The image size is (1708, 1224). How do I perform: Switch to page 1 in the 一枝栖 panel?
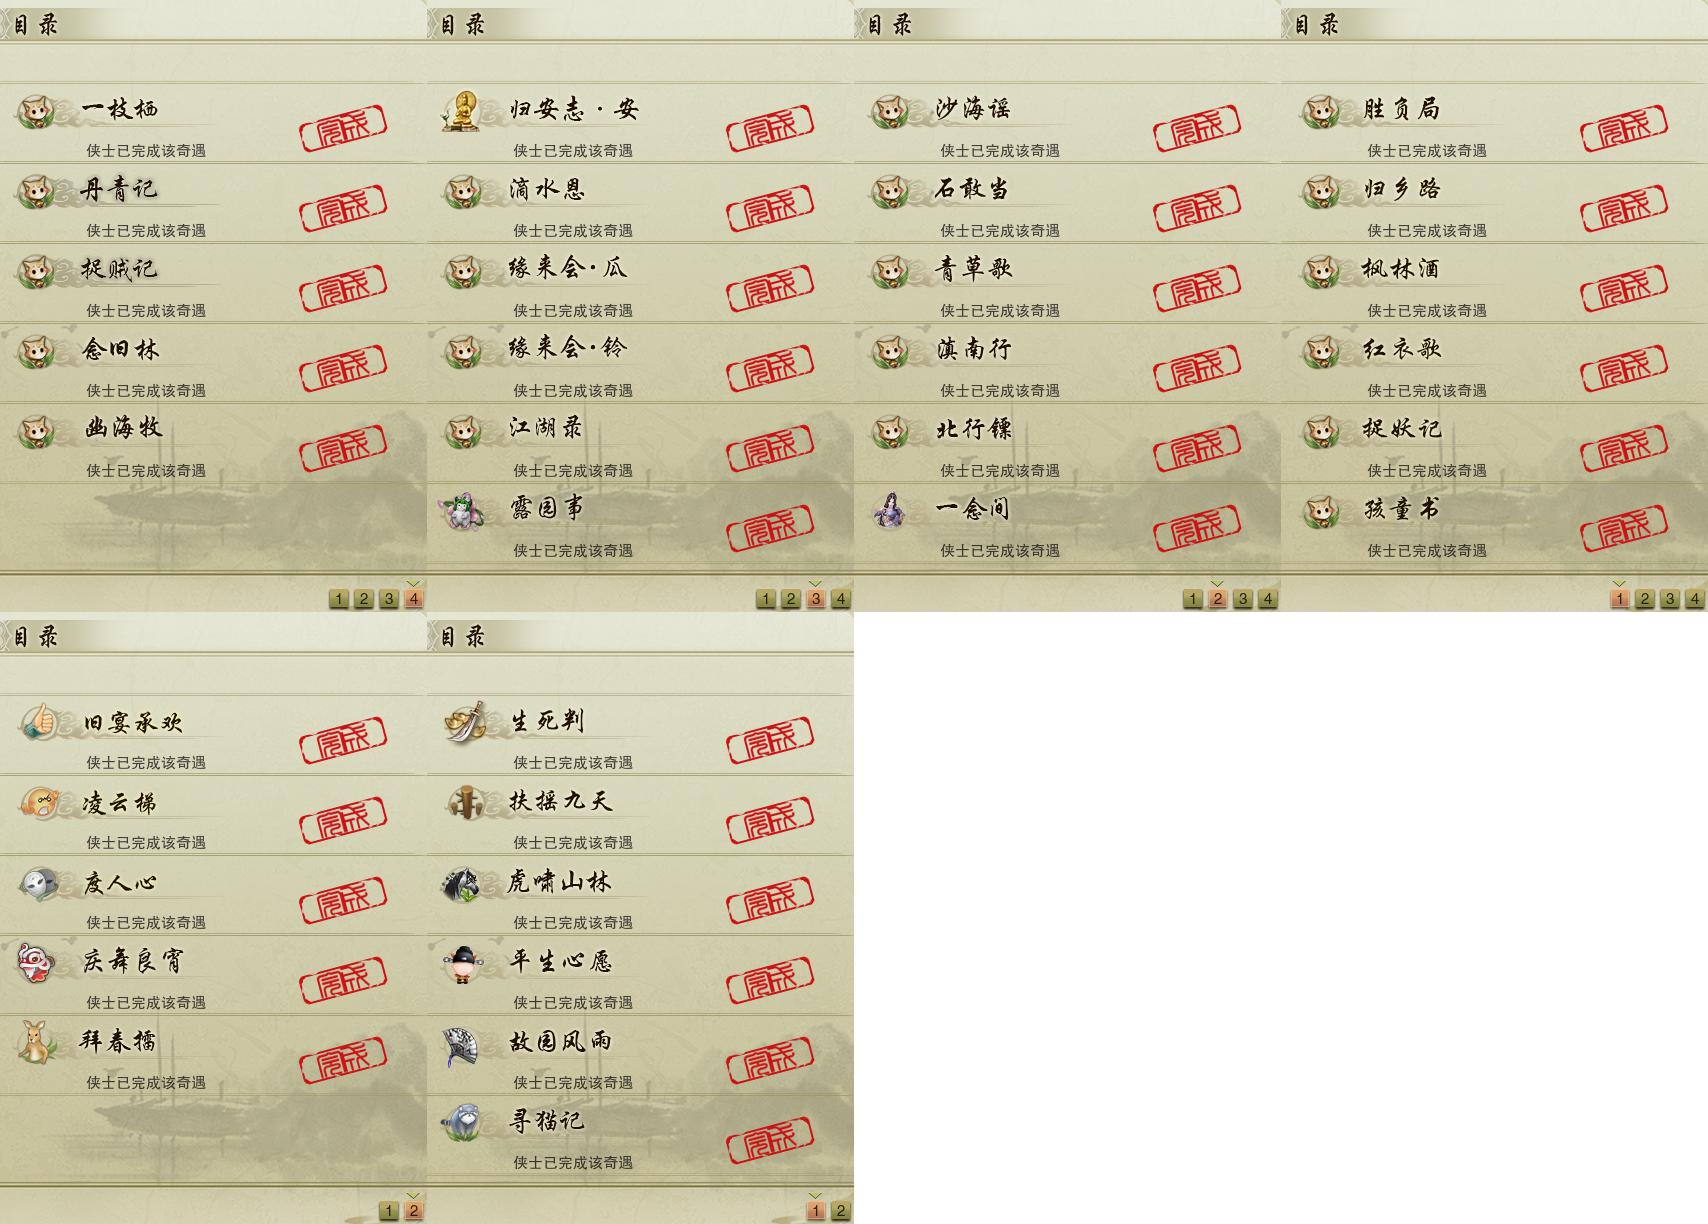click(x=338, y=599)
